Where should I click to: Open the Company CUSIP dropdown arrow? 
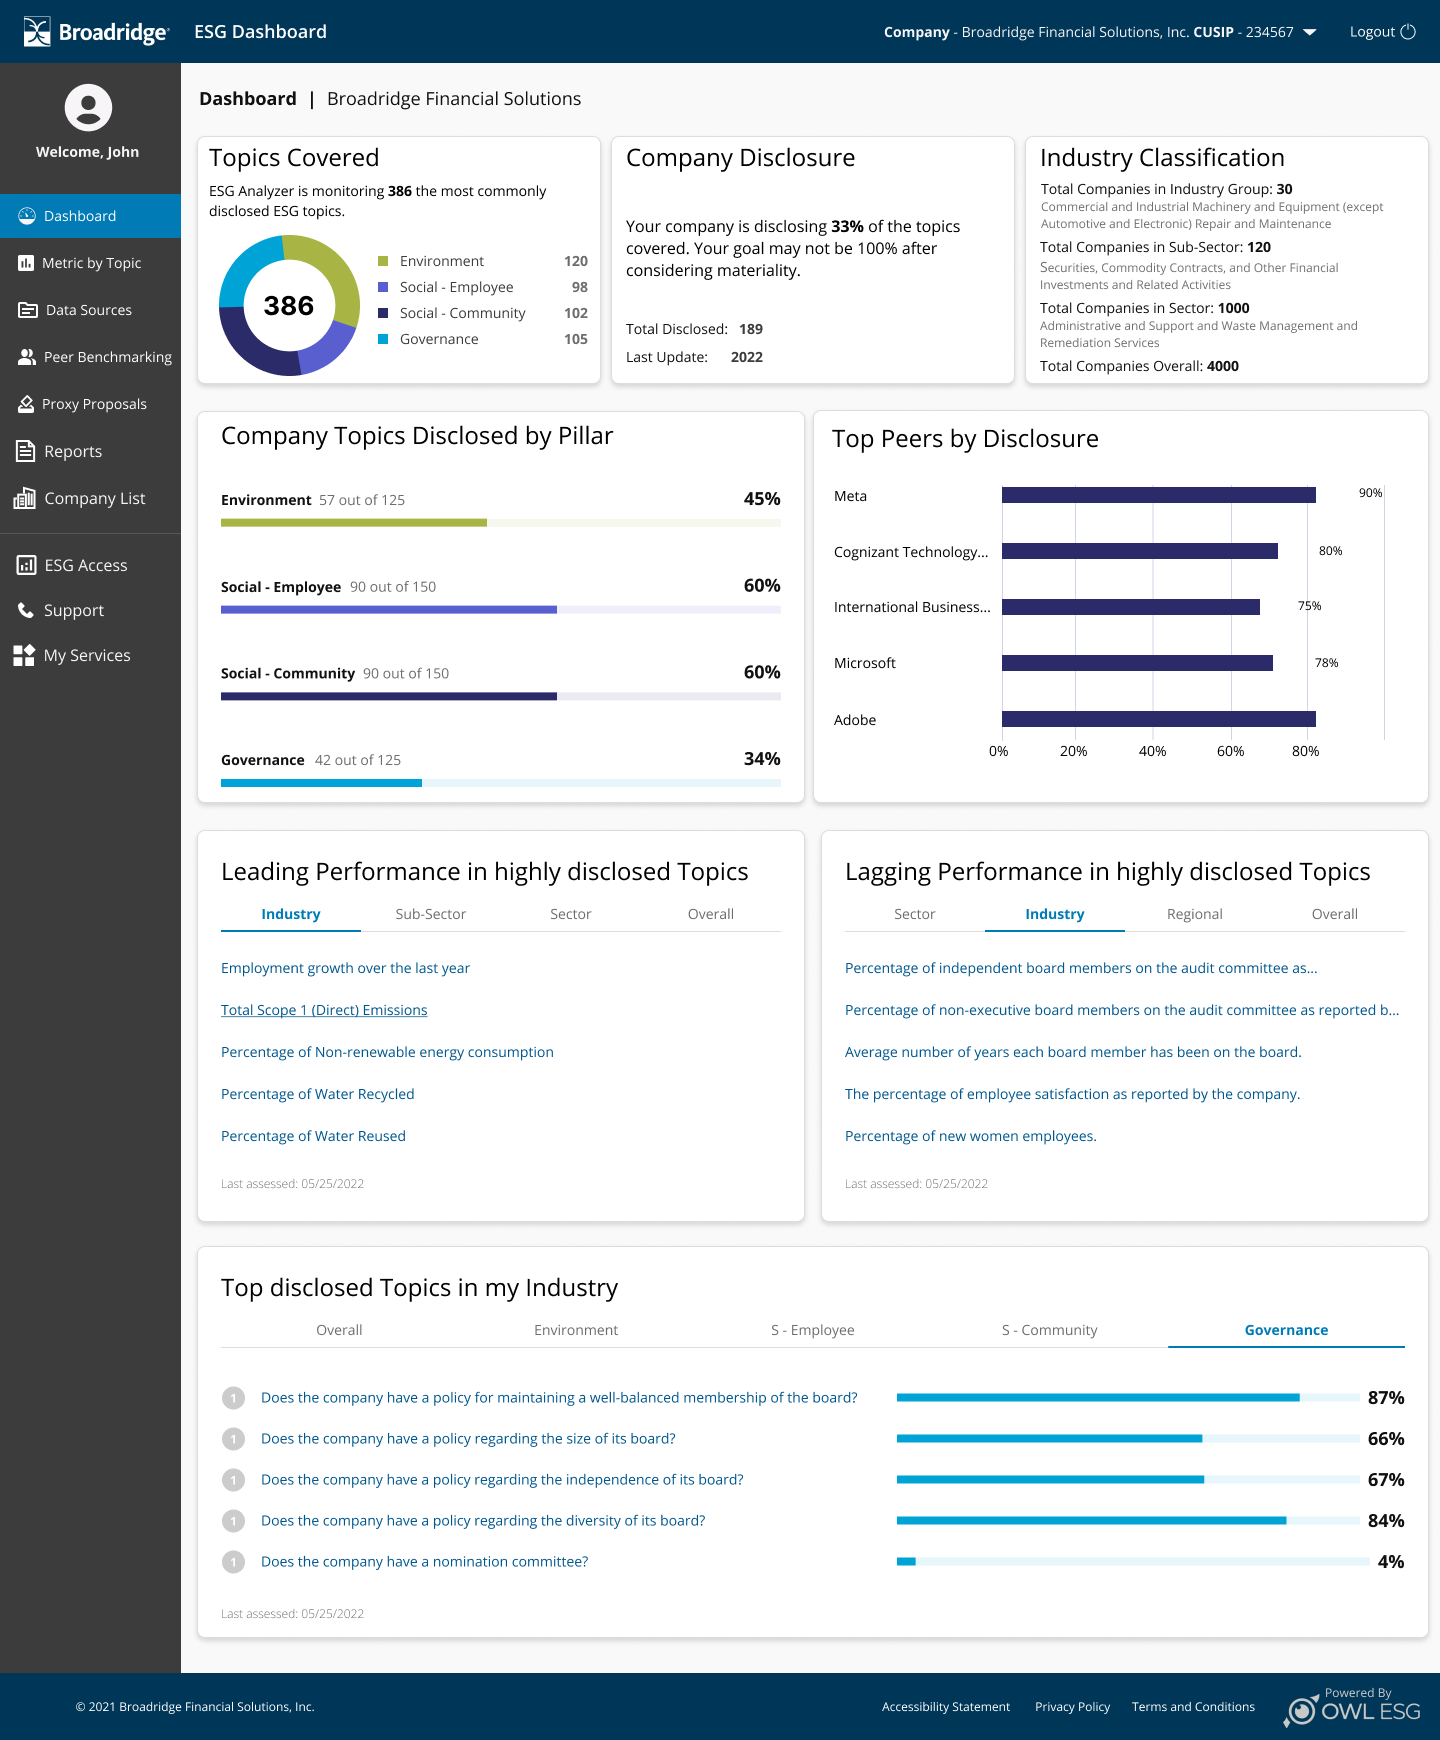tap(1309, 32)
